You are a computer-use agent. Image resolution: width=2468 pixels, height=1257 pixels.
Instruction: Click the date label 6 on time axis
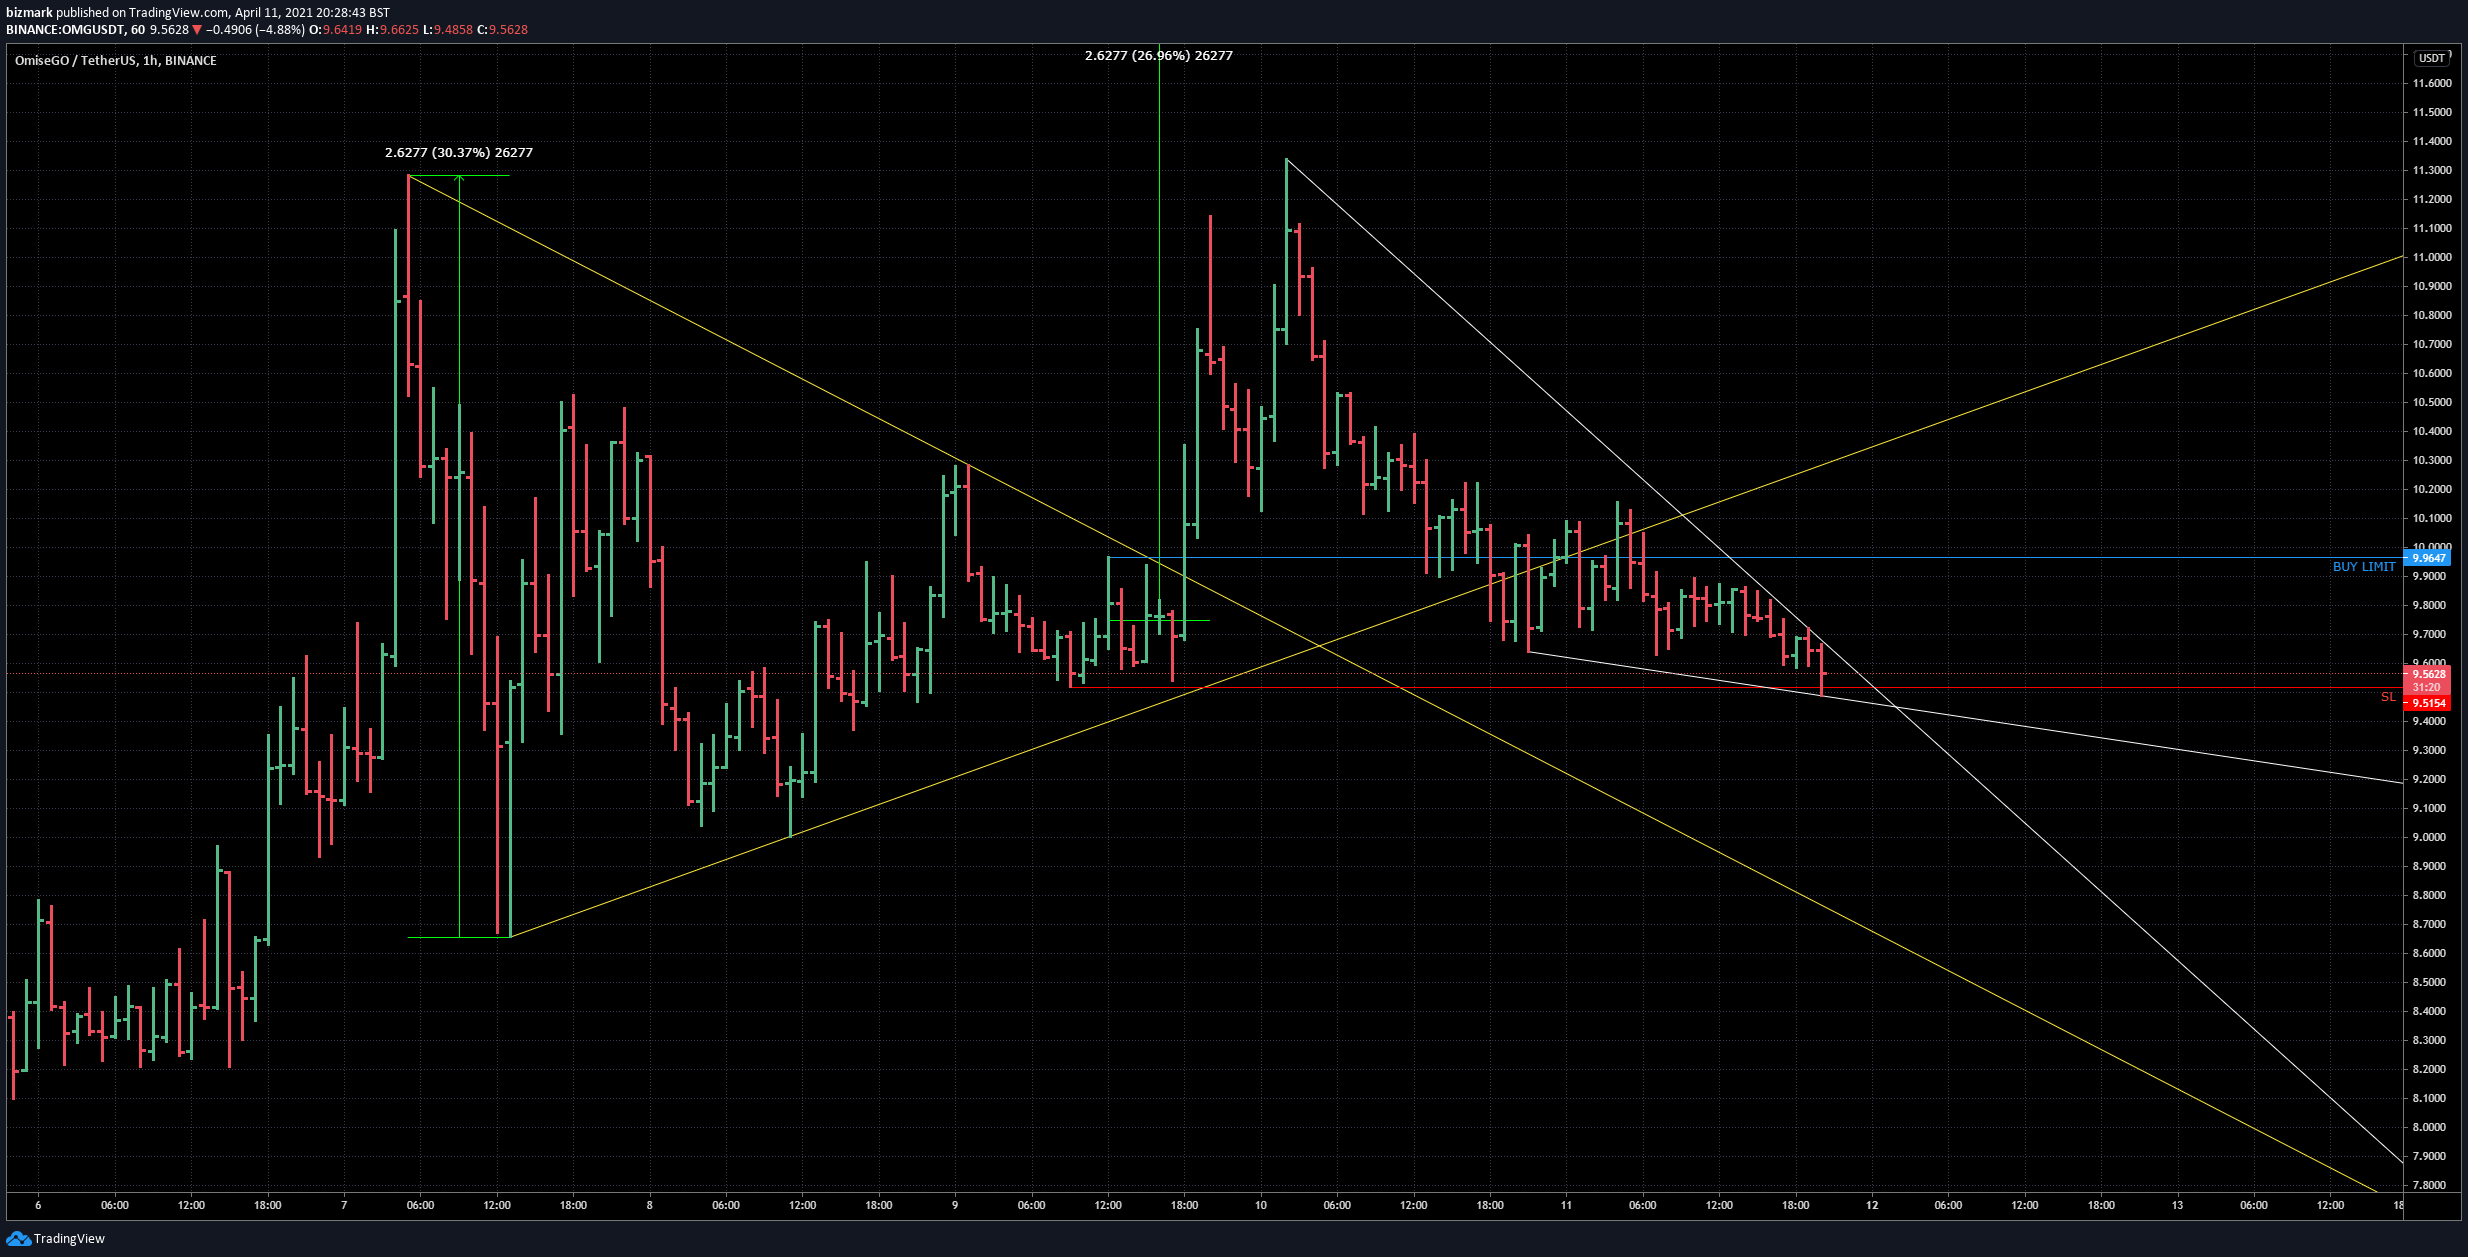[38, 1205]
